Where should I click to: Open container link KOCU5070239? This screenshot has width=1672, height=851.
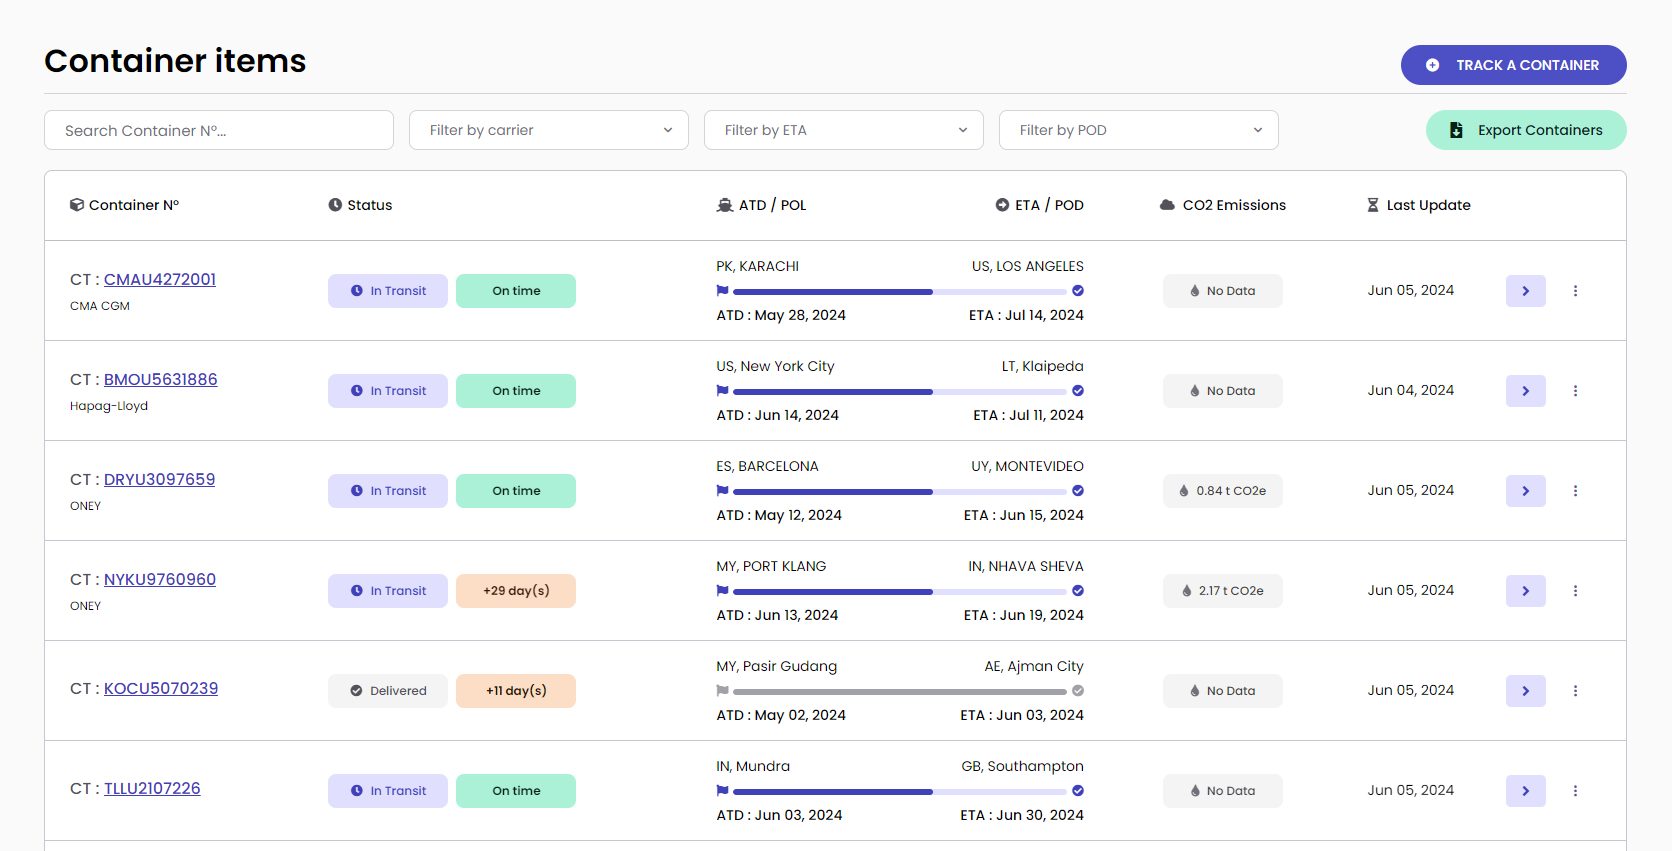(x=161, y=688)
